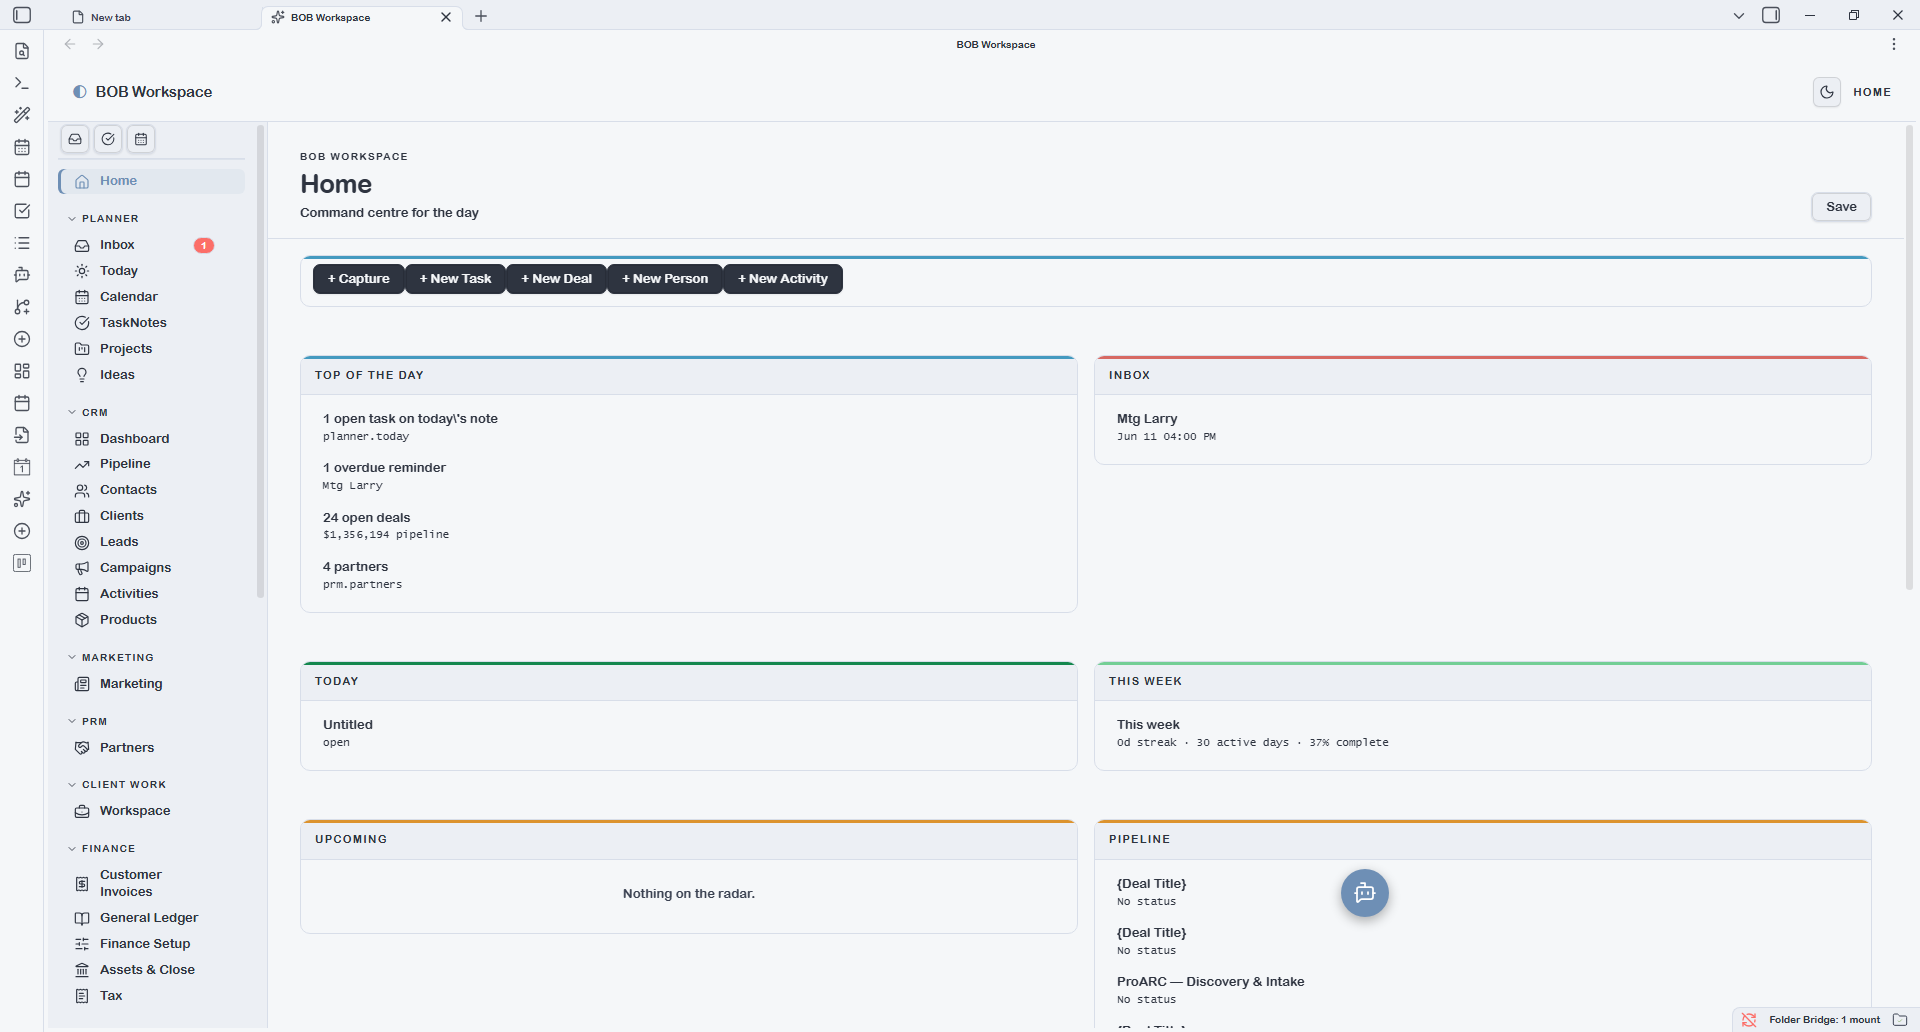Open the inbox icon above sidebar
The image size is (1920, 1032).
(x=75, y=139)
